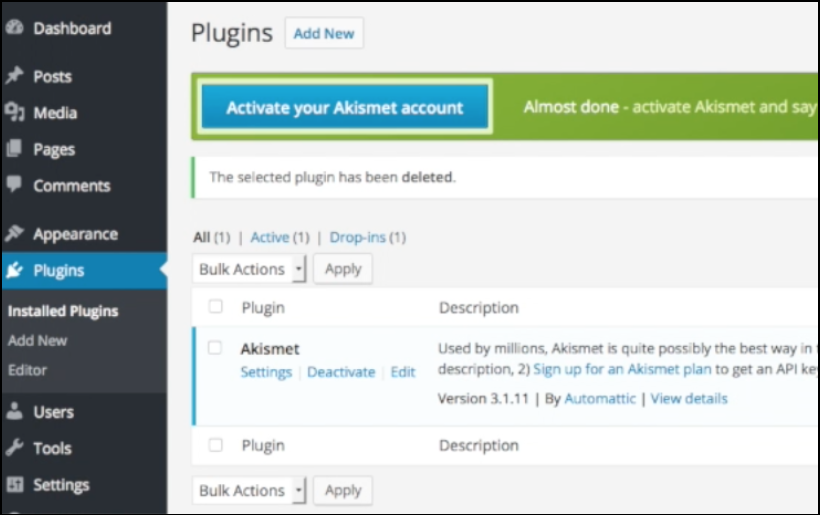Filter plugins by Drop-ins
The image size is (820, 515).
[x=358, y=237]
